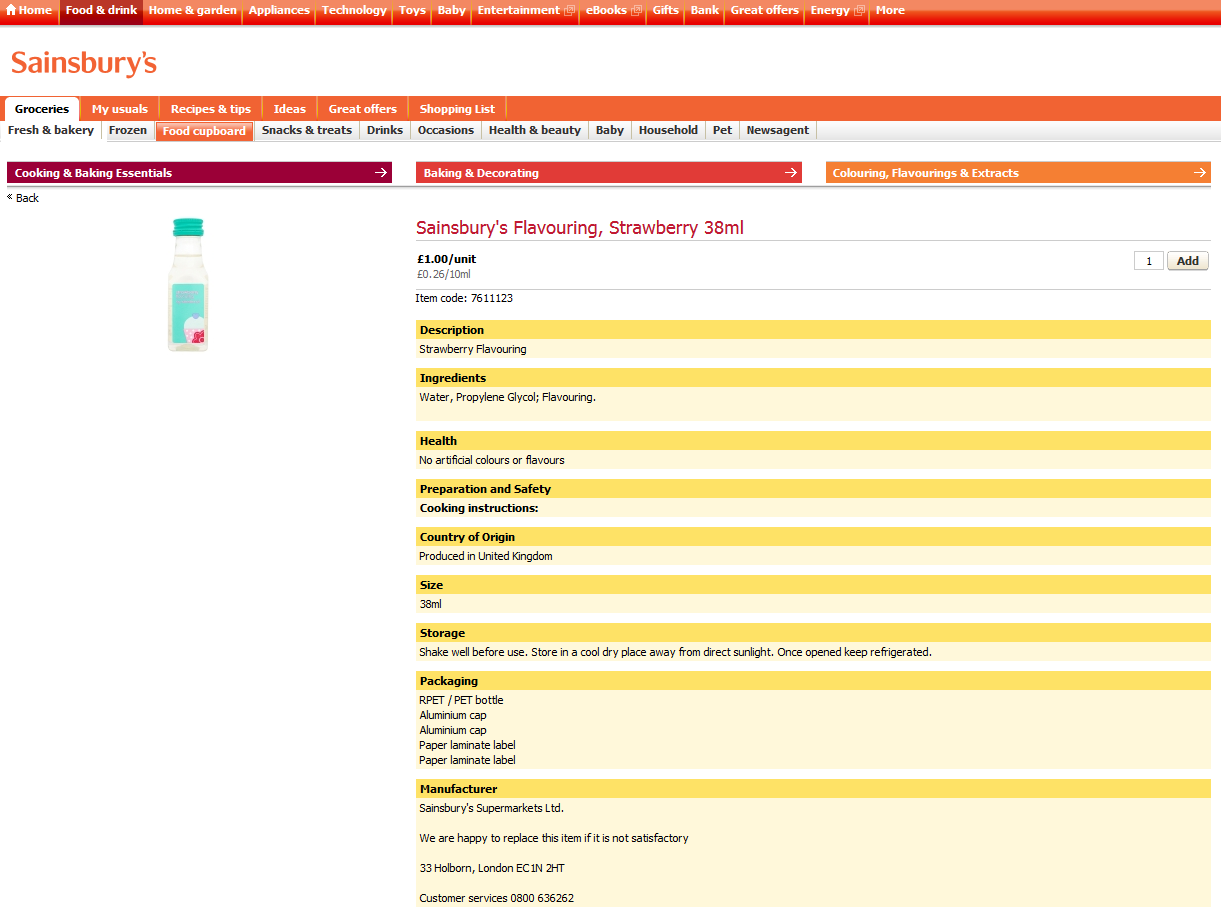Open the Energy link
This screenshot has width=1221, height=910.
(x=830, y=10)
